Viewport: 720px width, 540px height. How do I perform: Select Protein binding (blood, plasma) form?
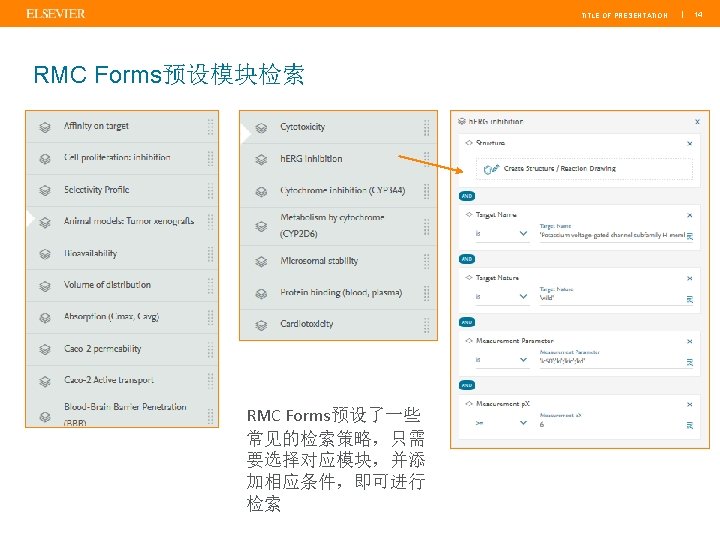(x=338, y=293)
